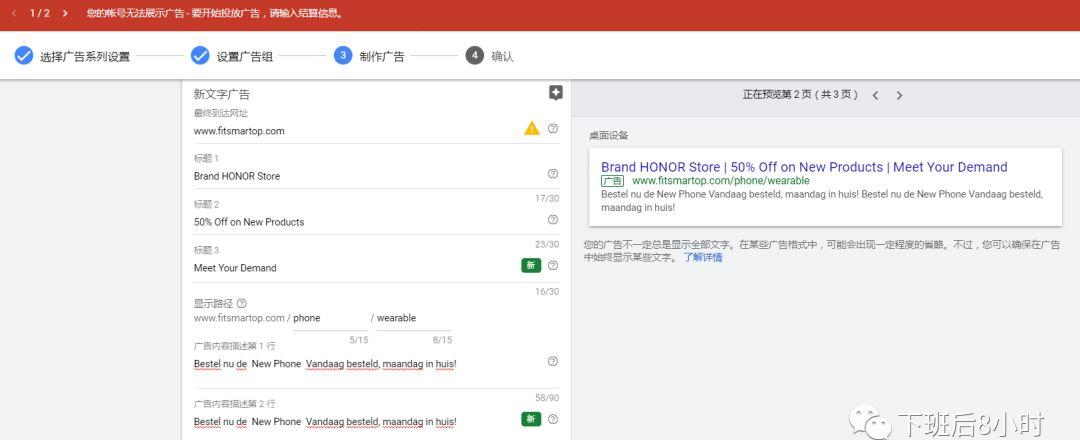
Task: Click green 新 badge beside description line 2
Action: pos(531,419)
